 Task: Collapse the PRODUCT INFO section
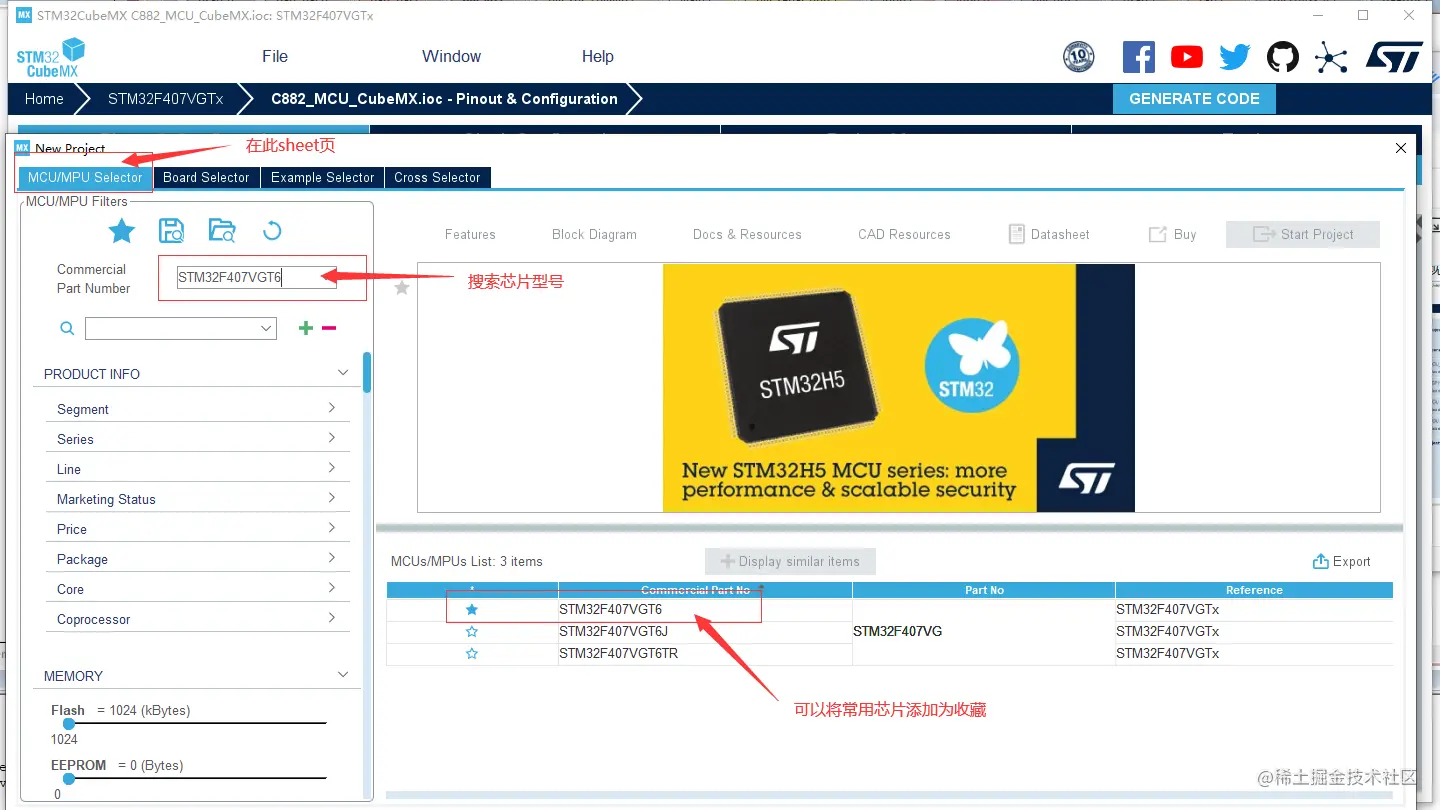tap(343, 373)
